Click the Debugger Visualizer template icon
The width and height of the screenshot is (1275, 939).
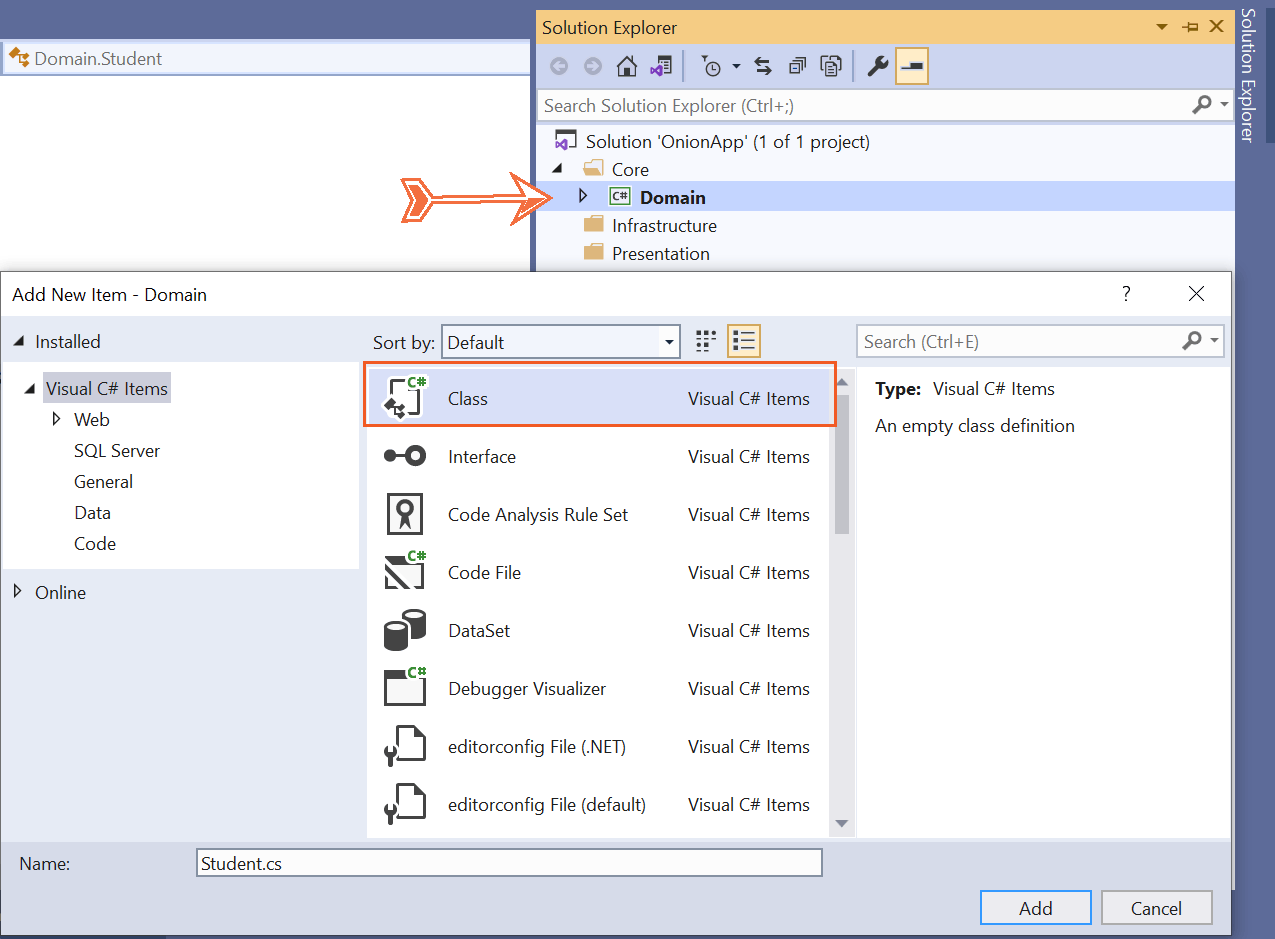coord(405,687)
